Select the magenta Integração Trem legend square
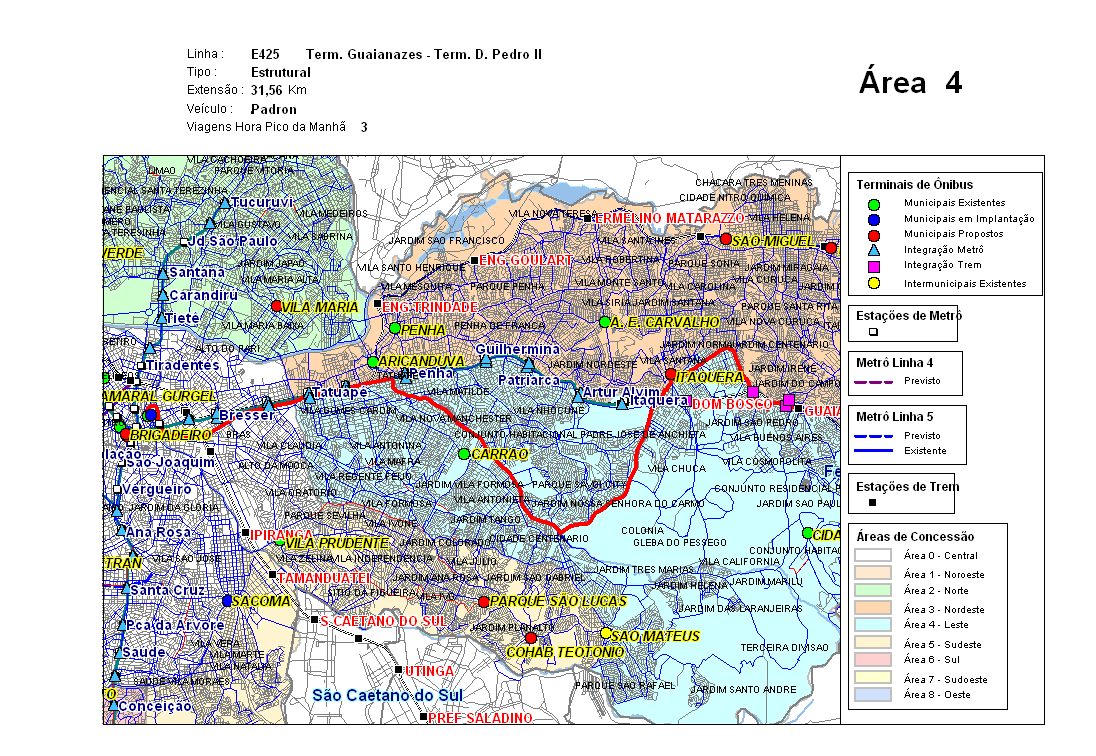Image resolution: width=1096 pixels, height=756 pixels. point(874,266)
